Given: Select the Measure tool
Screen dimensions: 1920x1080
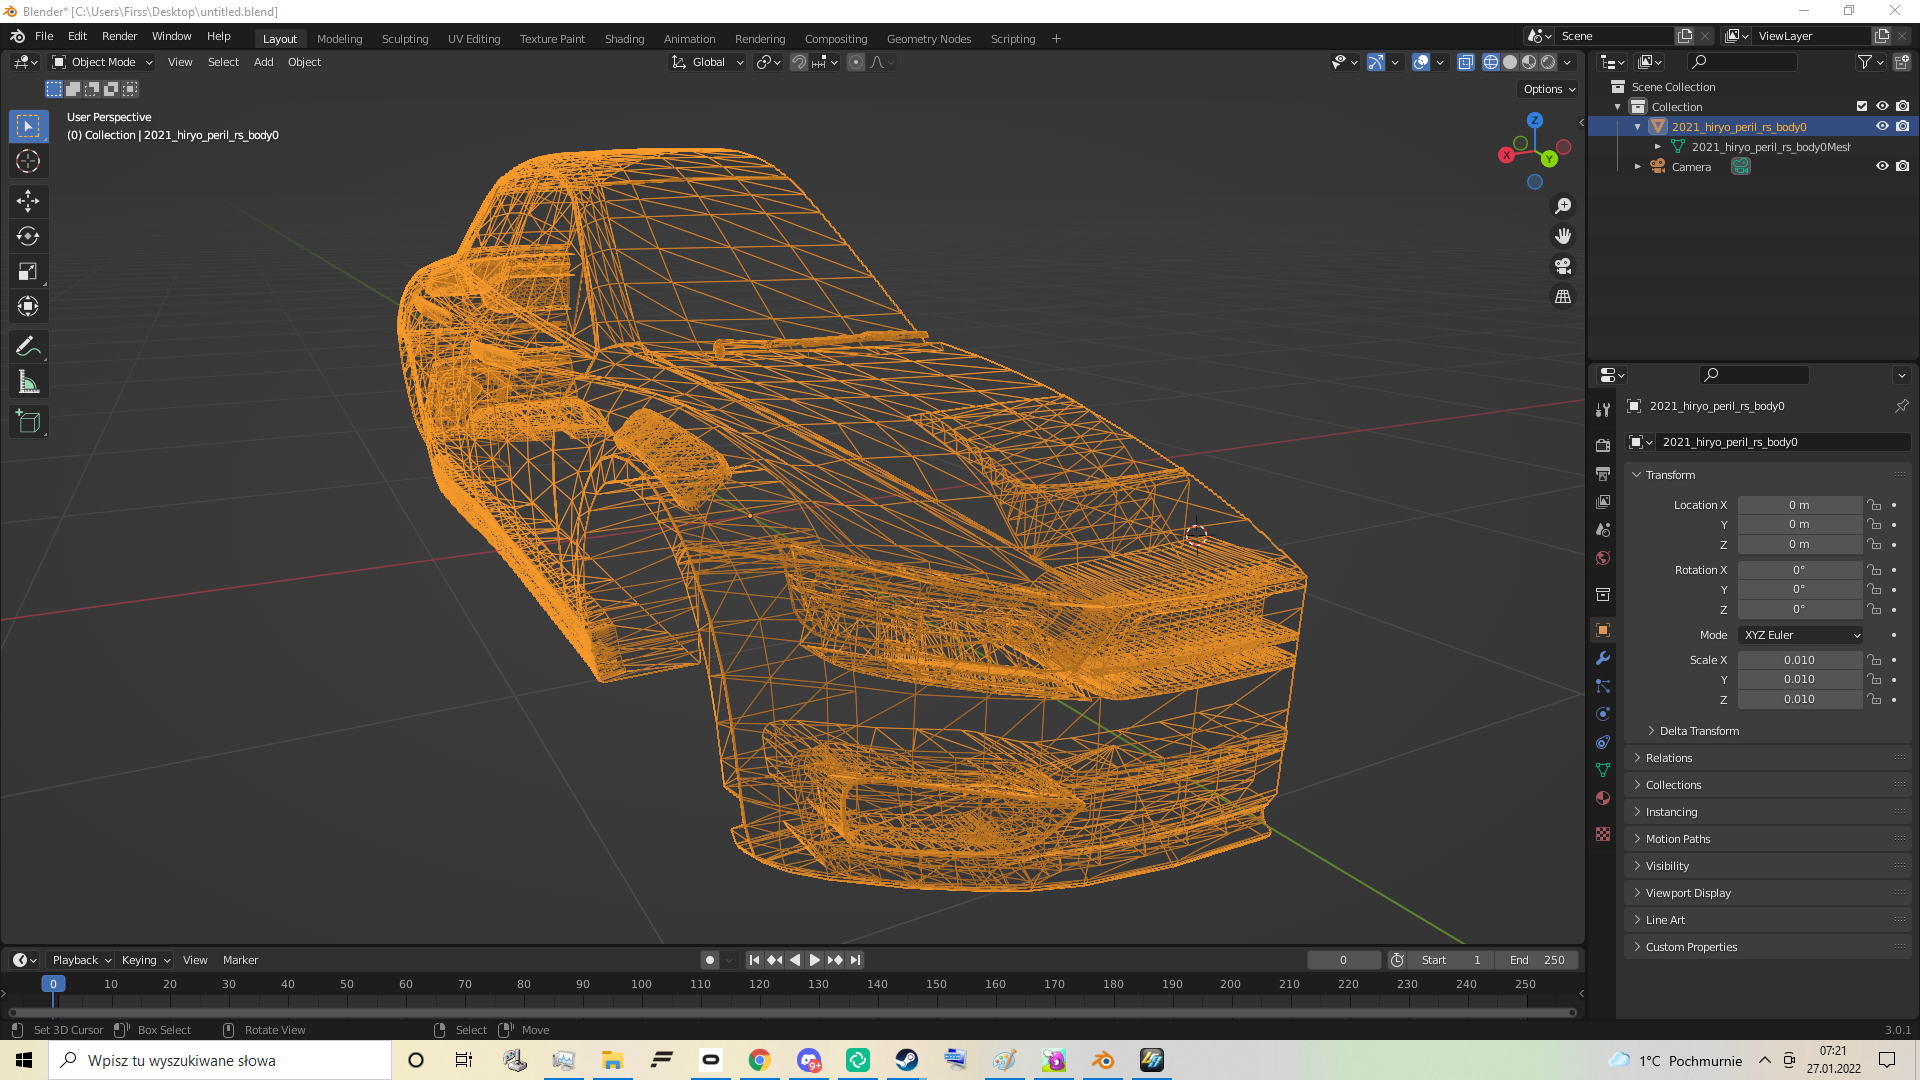Looking at the screenshot, I should 28,382.
